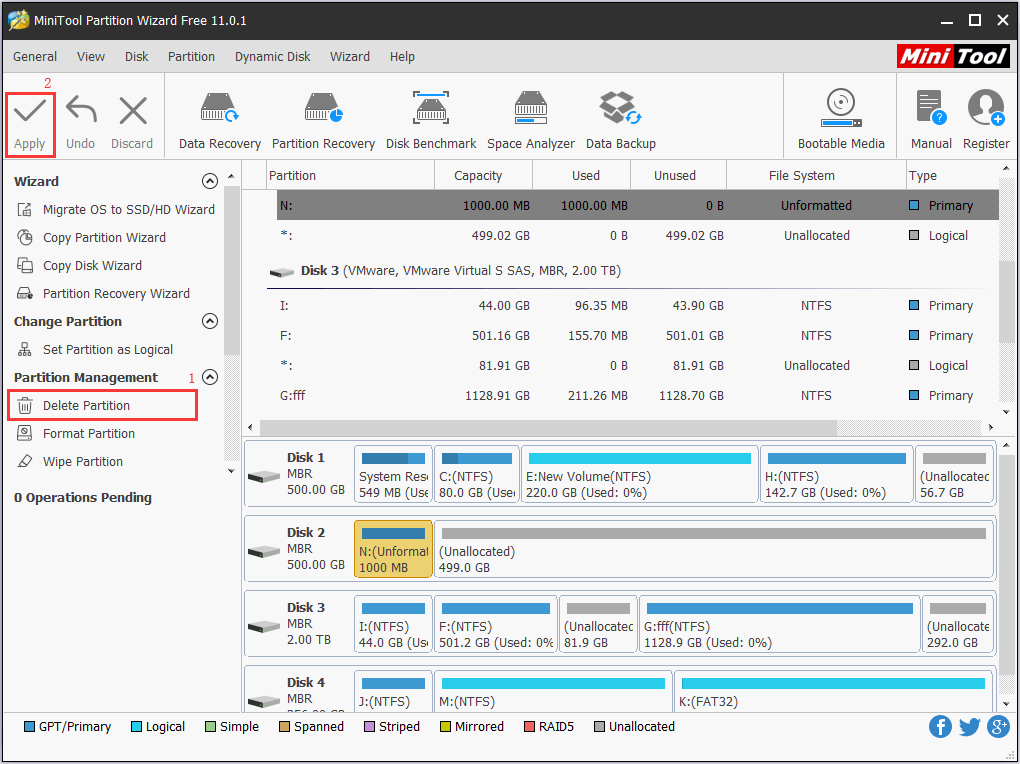Click the Register user icon

(x=986, y=121)
